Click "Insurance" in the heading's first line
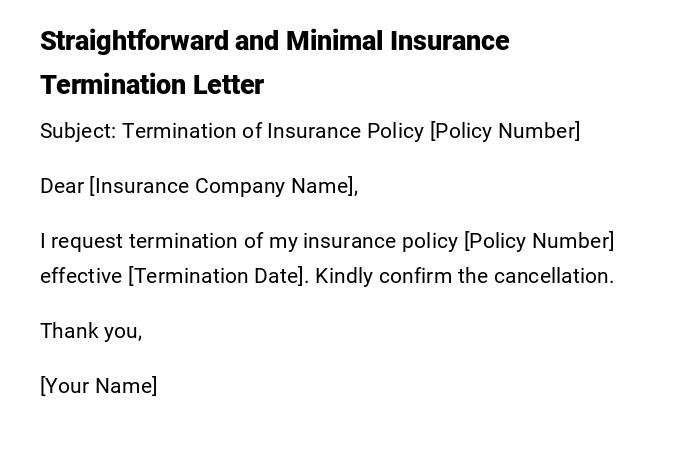700x449 pixels. (x=450, y=41)
